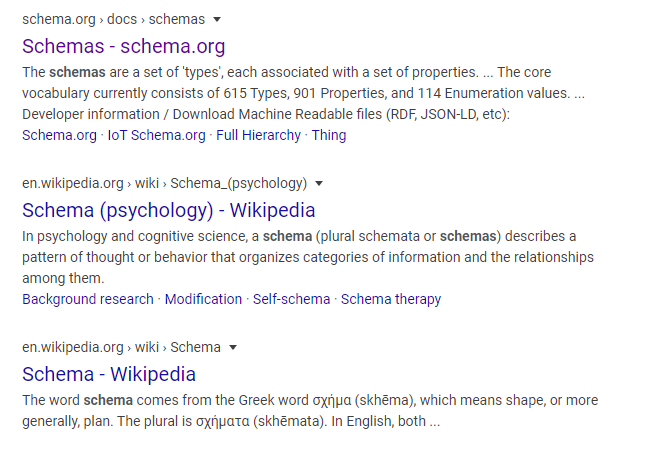
Task: Open the Schema - Wikipedia result title
Action: tap(109, 374)
